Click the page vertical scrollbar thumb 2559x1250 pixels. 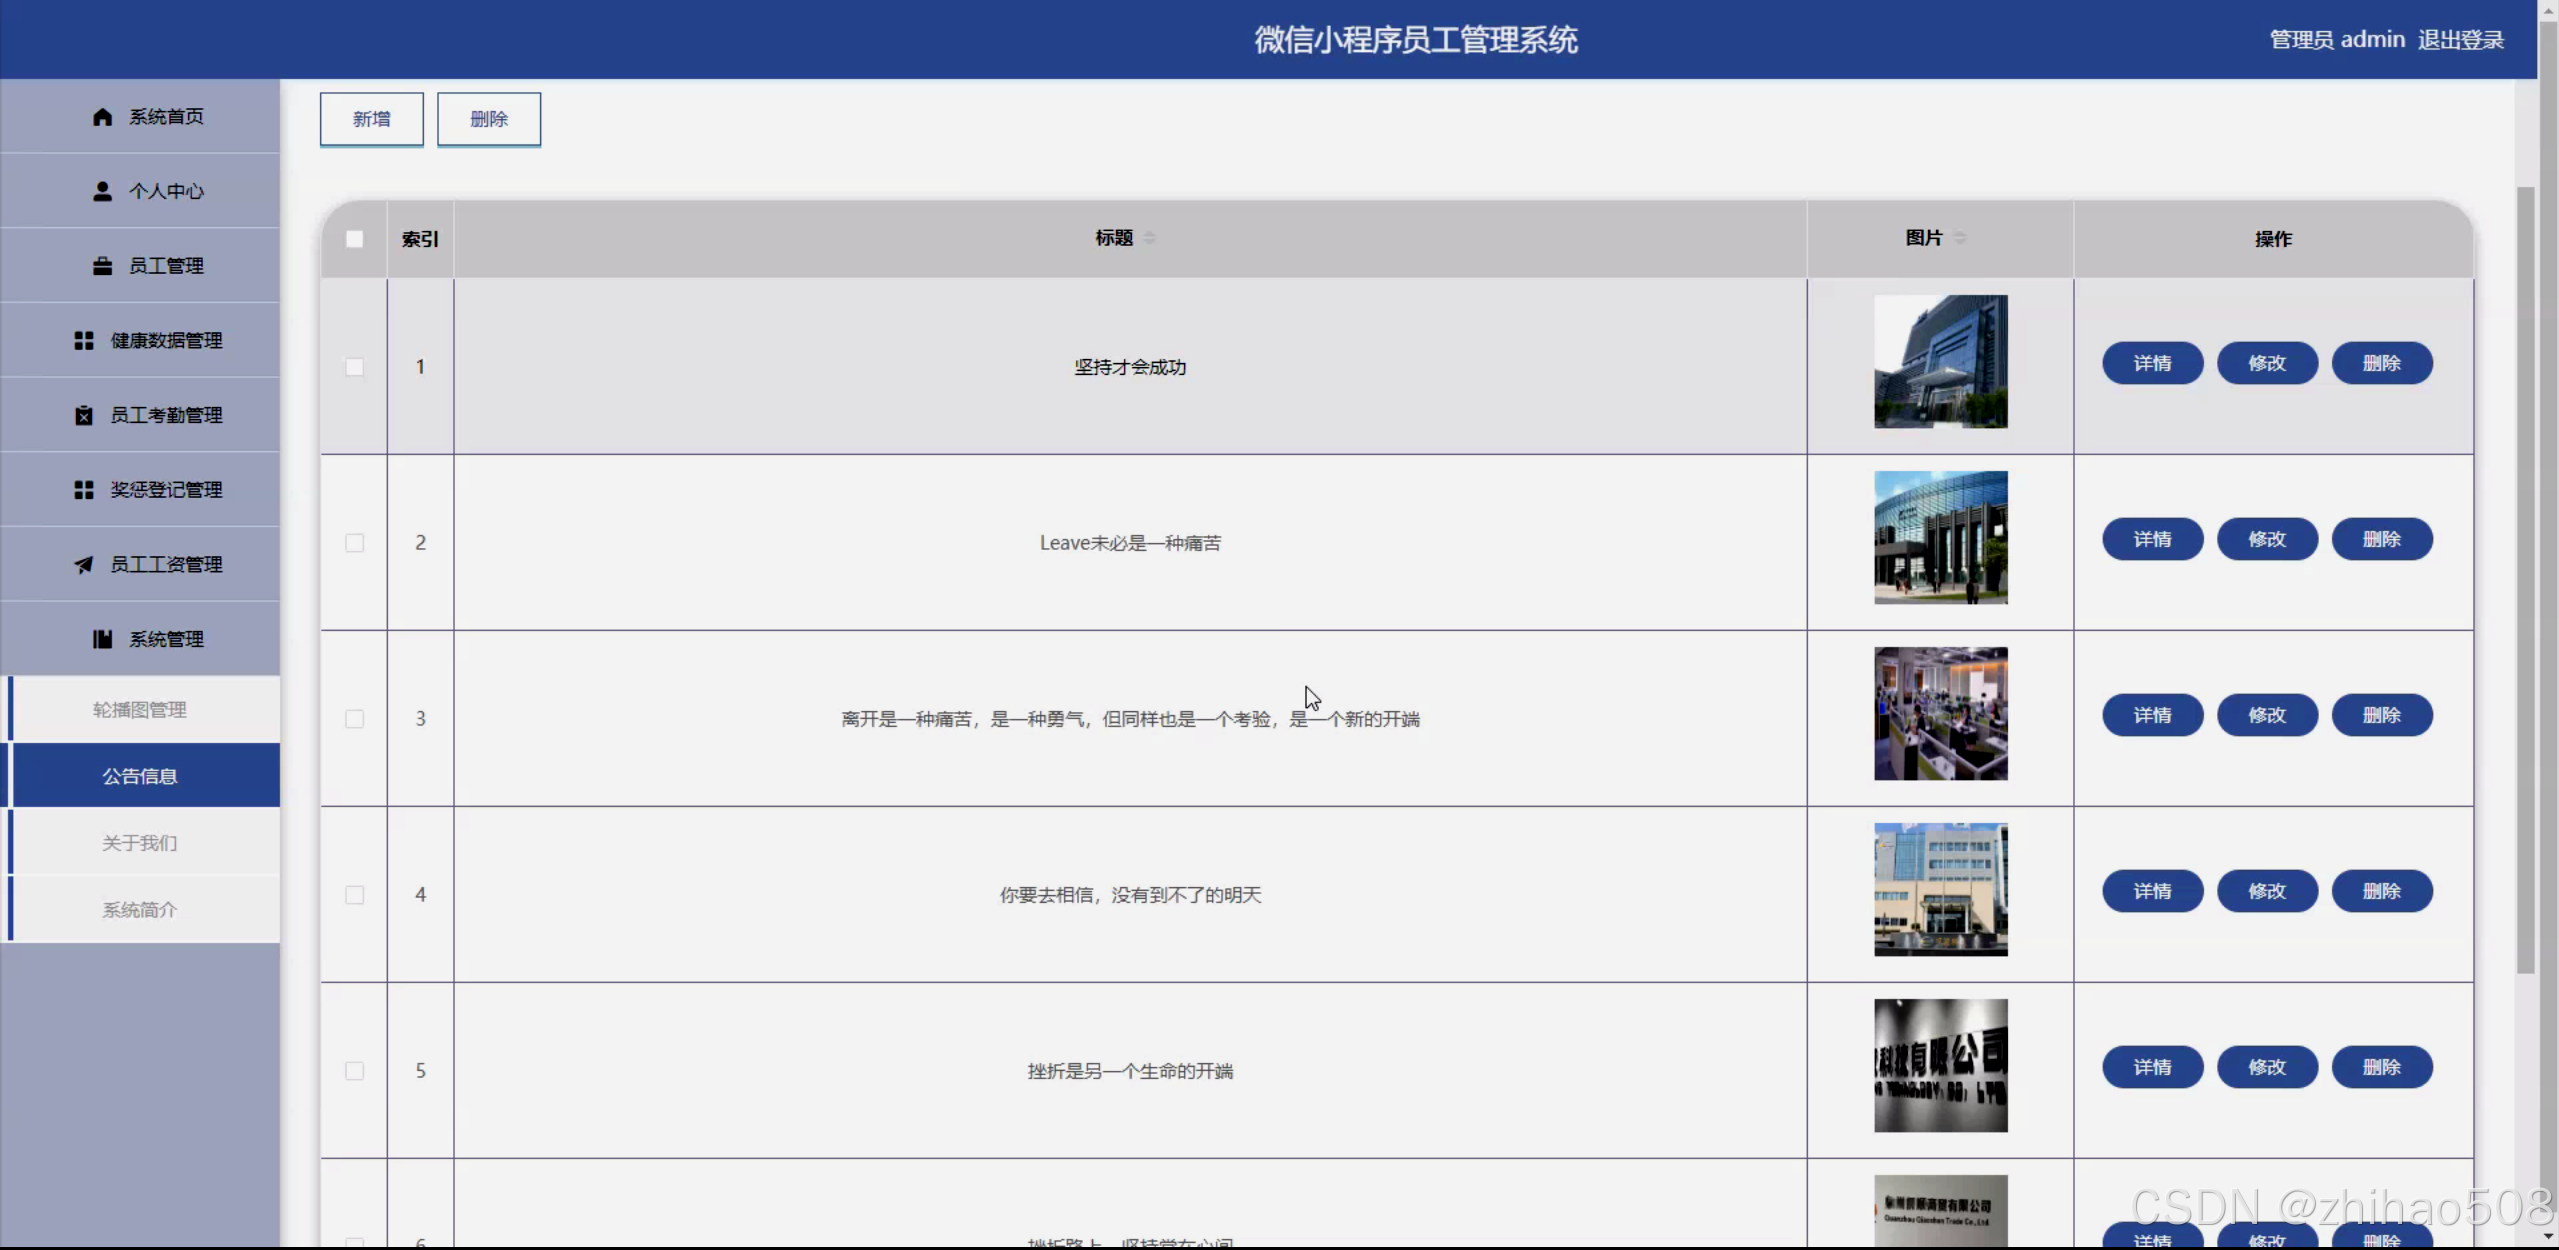pyautogui.click(x=2525, y=580)
